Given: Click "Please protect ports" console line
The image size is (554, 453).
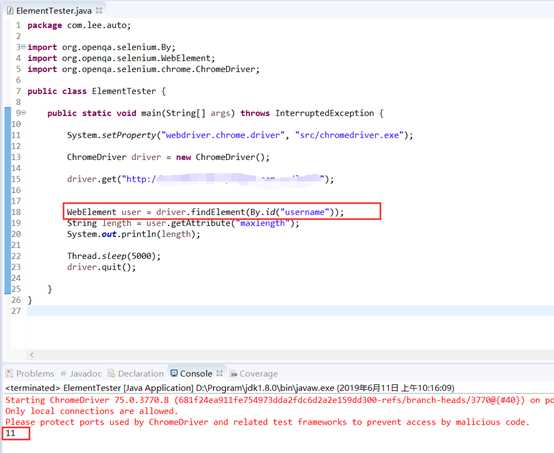Looking at the screenshot, I should tap(267, 422).
